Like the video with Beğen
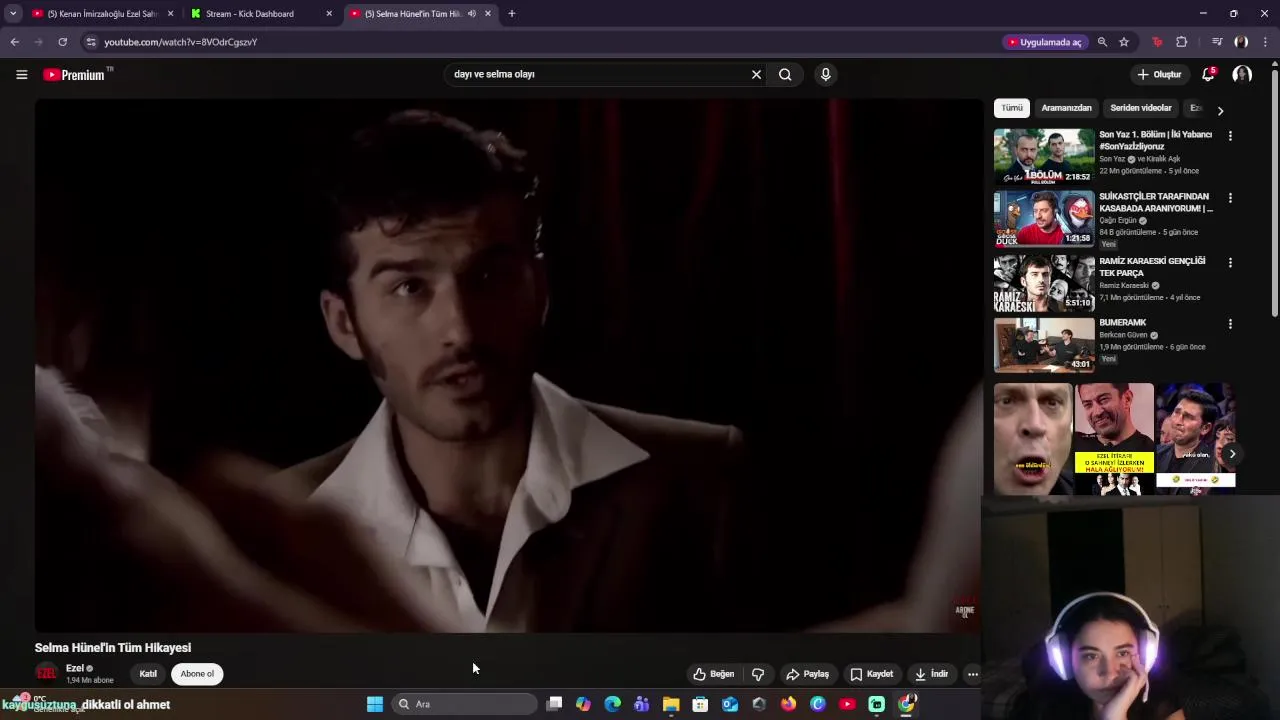The image size is (1280, 720). point(714,674)
